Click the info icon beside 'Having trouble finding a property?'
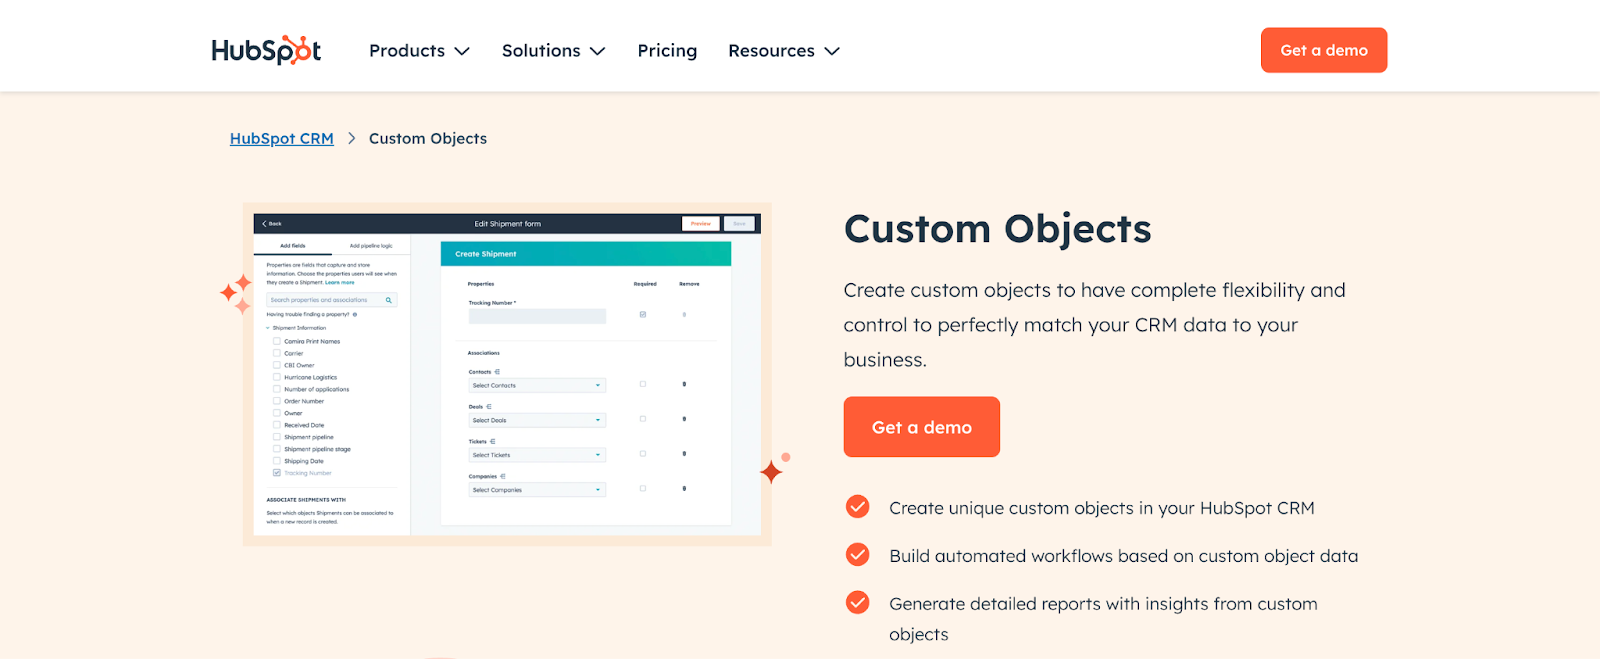The height and width of the screenshot is (659, 1600). coord(355,314)
